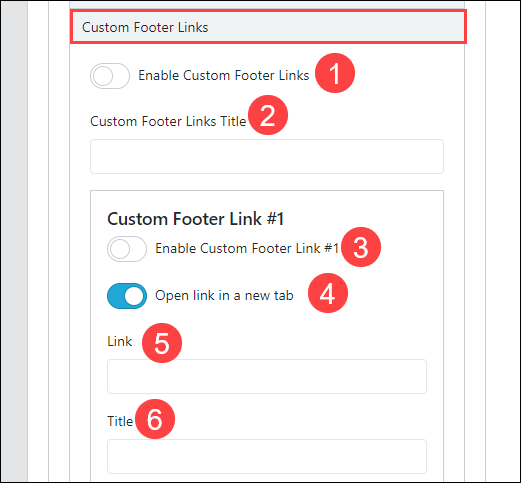Image resolution: width=521 pixels, height=483 pixels.
Task: Click the red number 1 badge
Action: coord(335,73)
